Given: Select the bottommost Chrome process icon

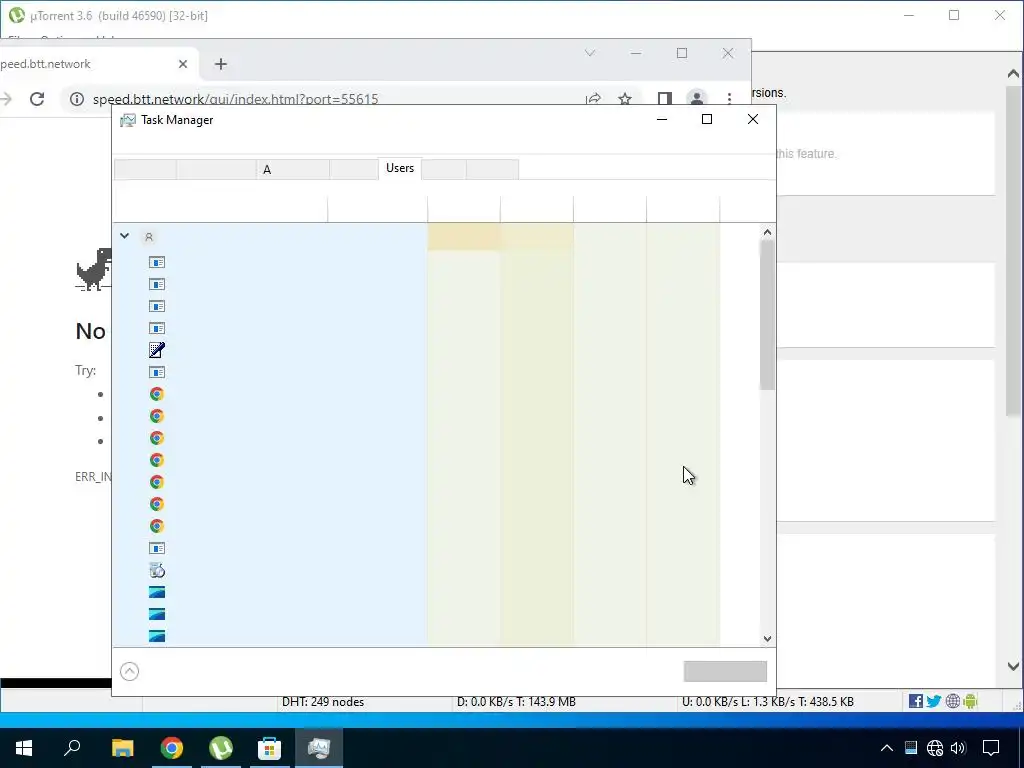Looking at the screenshot, I should point(157,526).
